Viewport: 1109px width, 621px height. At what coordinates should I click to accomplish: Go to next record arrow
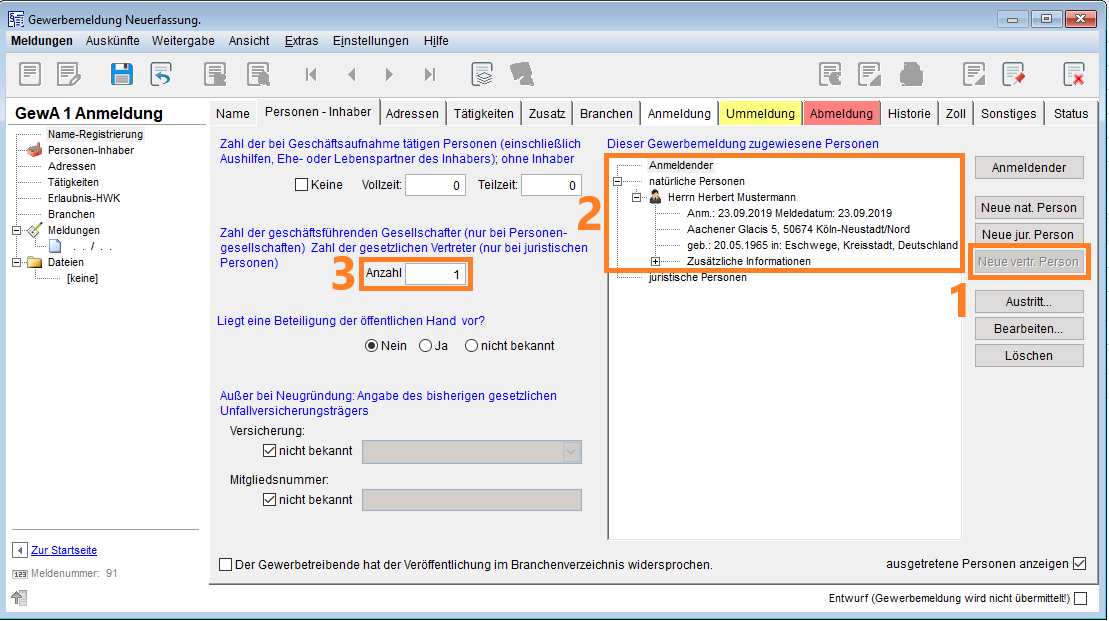(389, 74)
